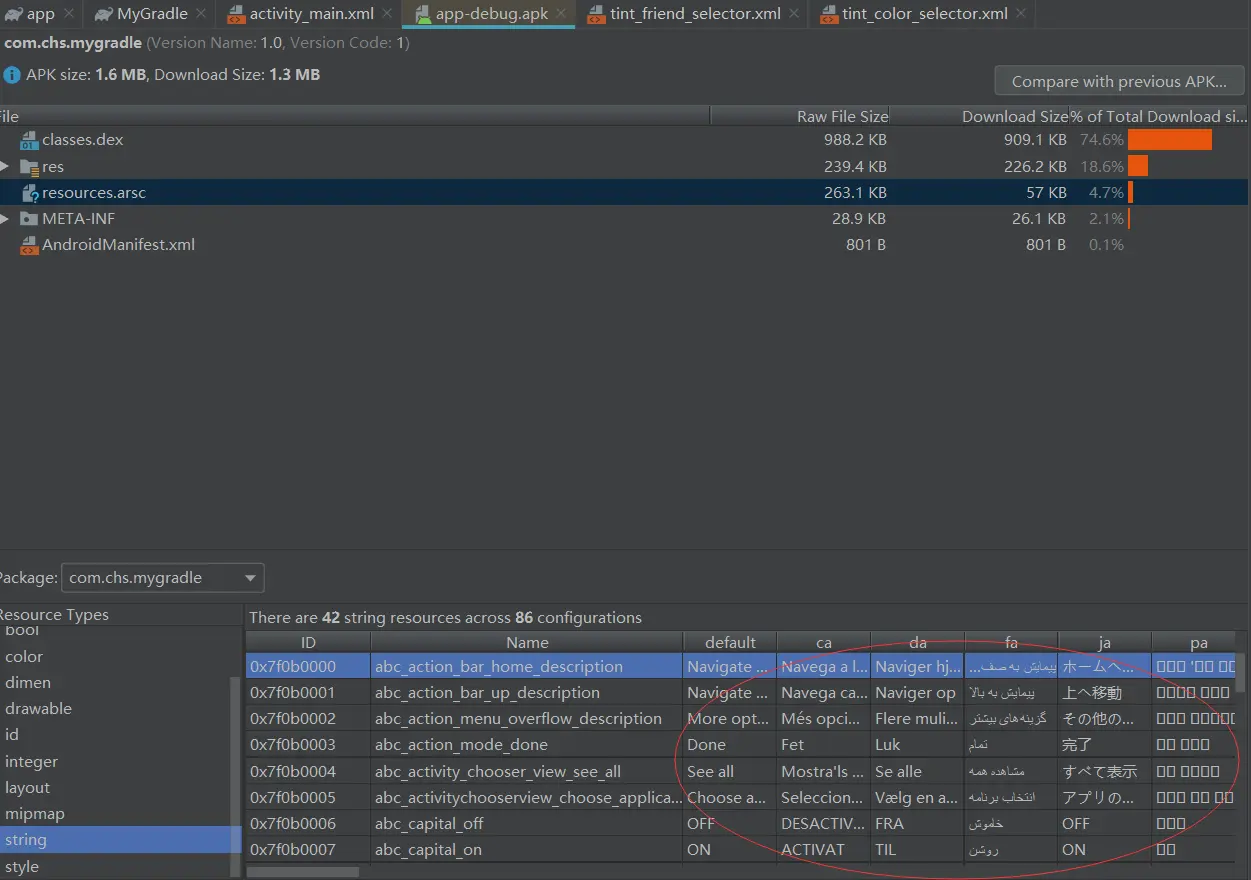Open the Package dropdown com.chs.mygradle

tap(162, 578)
